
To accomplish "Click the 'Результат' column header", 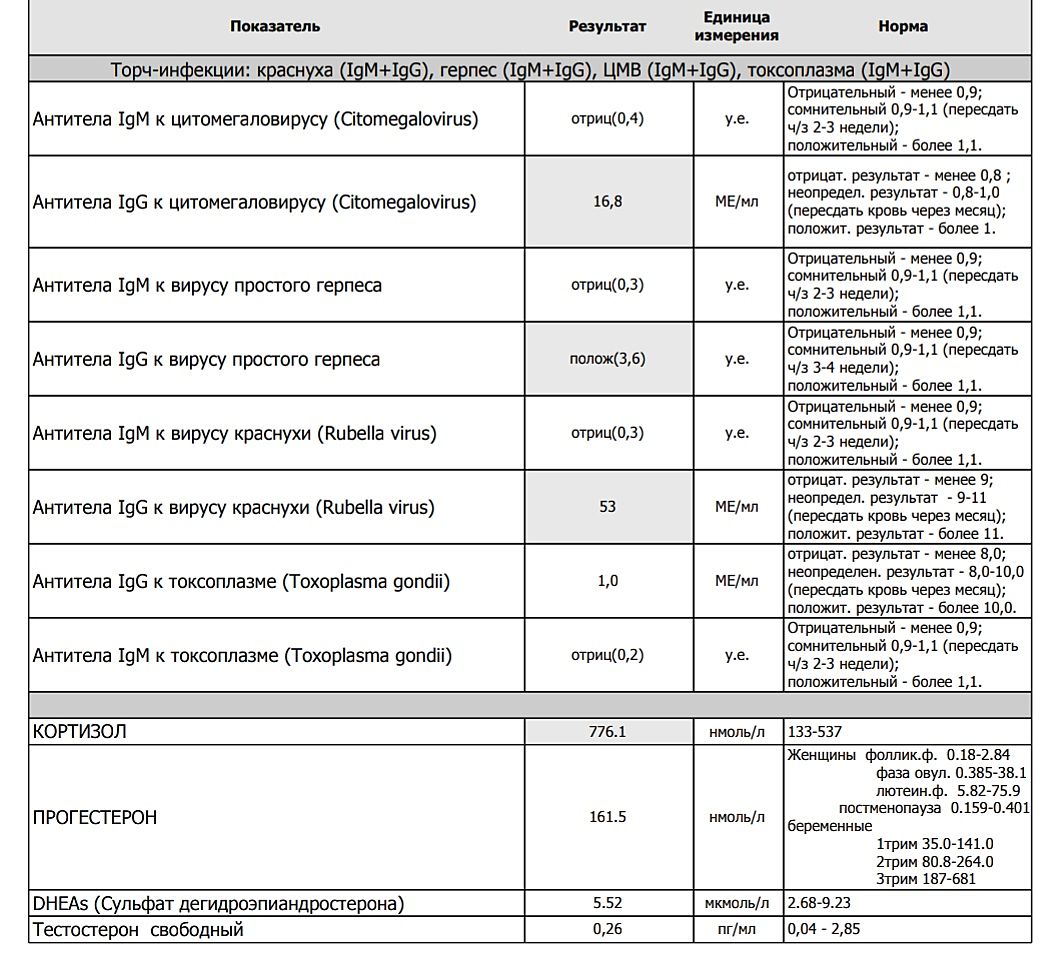I will 607,26.
